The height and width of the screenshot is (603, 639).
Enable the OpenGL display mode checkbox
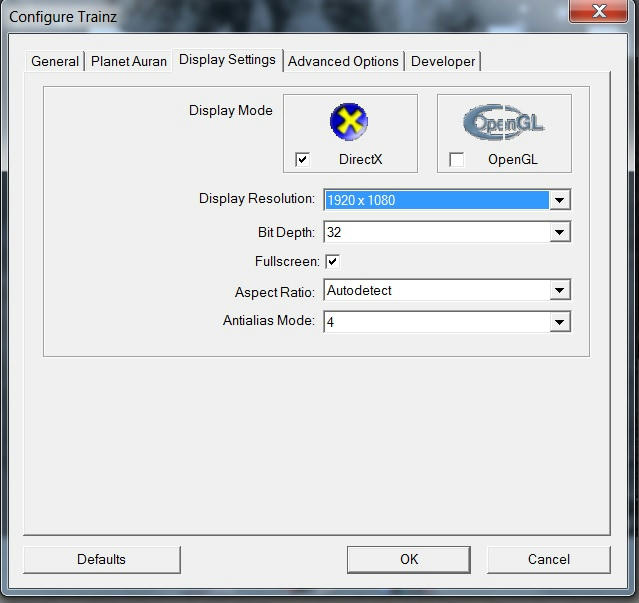(x=456, y=159)
